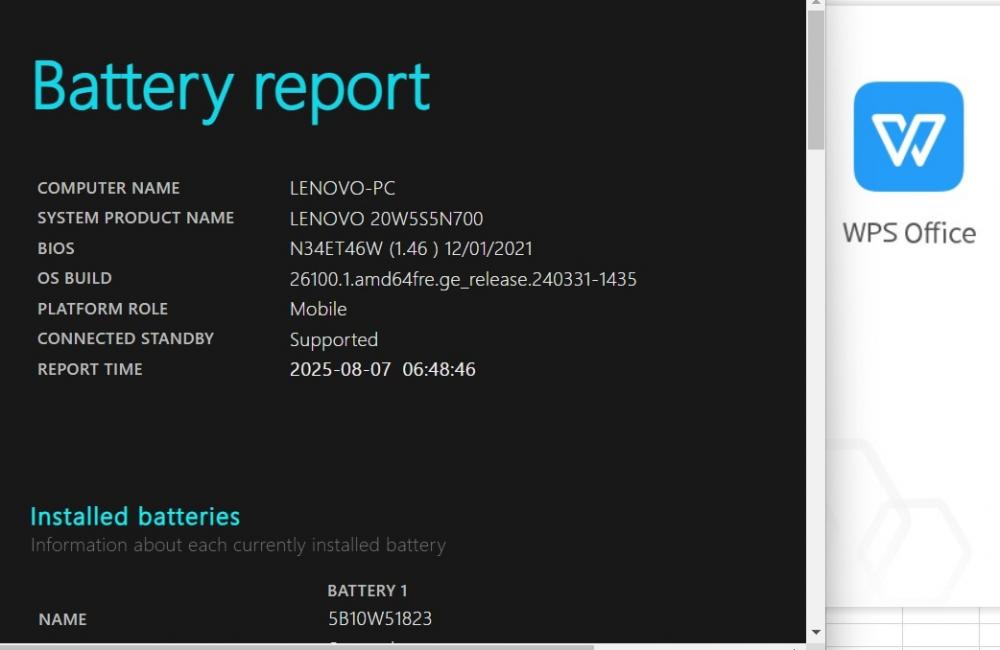Click the CONNECTED STANDBY label
Viewport: 1000px width, 650px height.
pyautogui.click(x=126, y=339)
